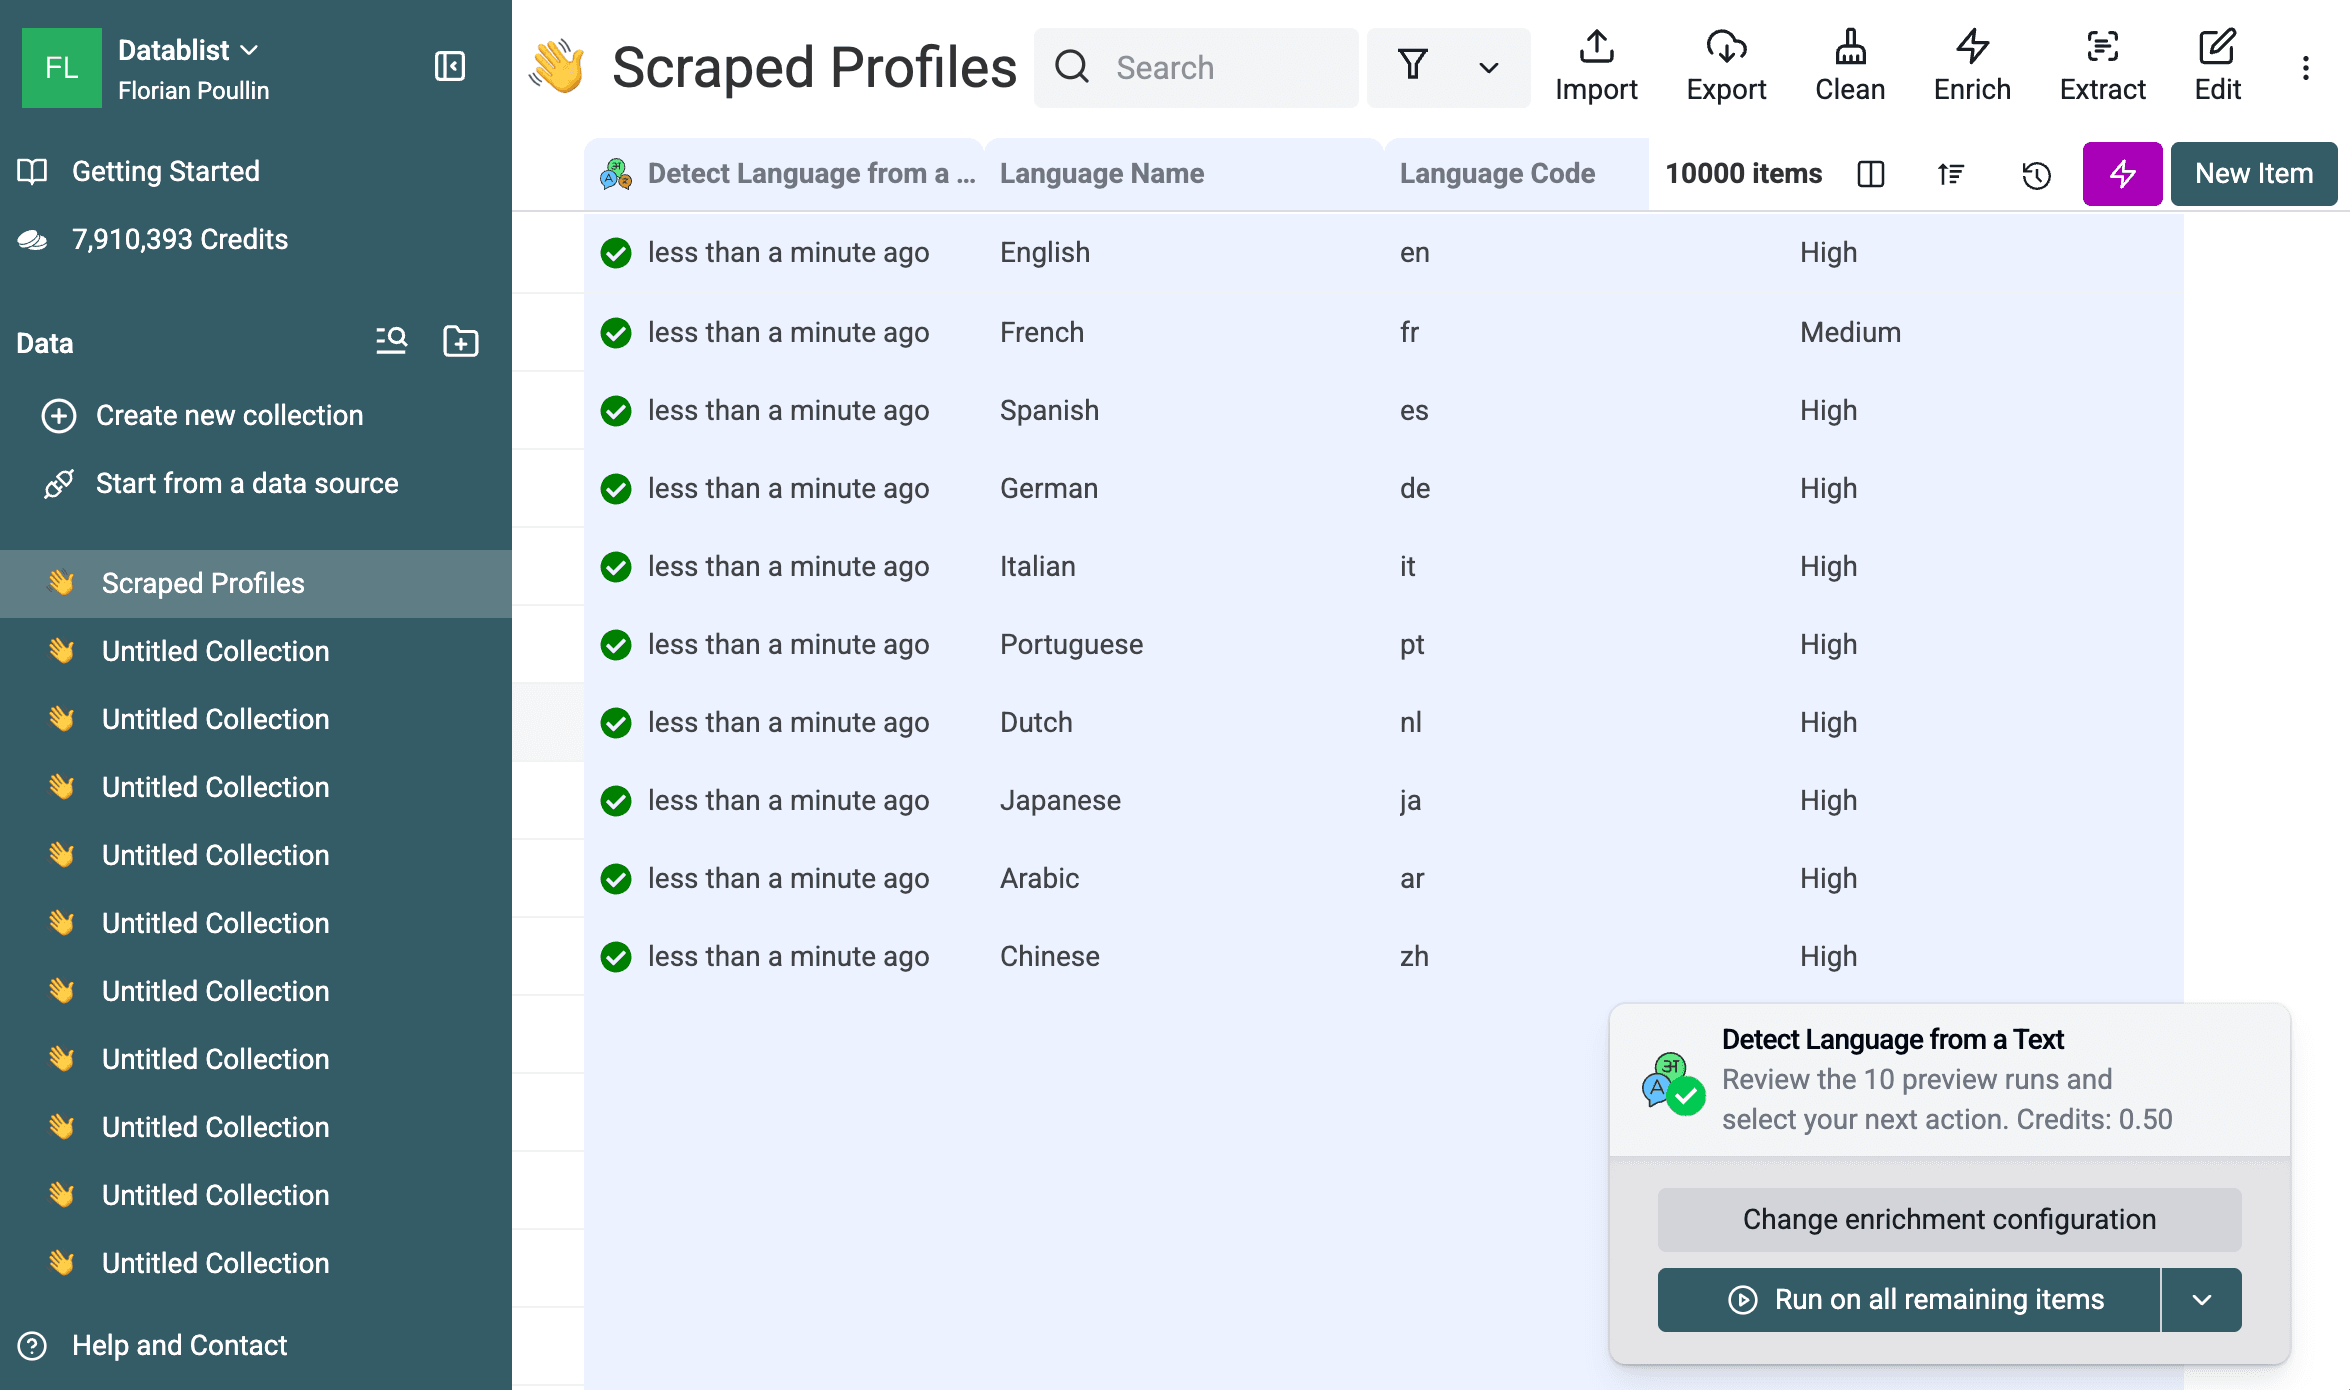Click the Japanese language name cell
The height and width of the screenshot is (1390, 2350).
[x=1060, y=801]
